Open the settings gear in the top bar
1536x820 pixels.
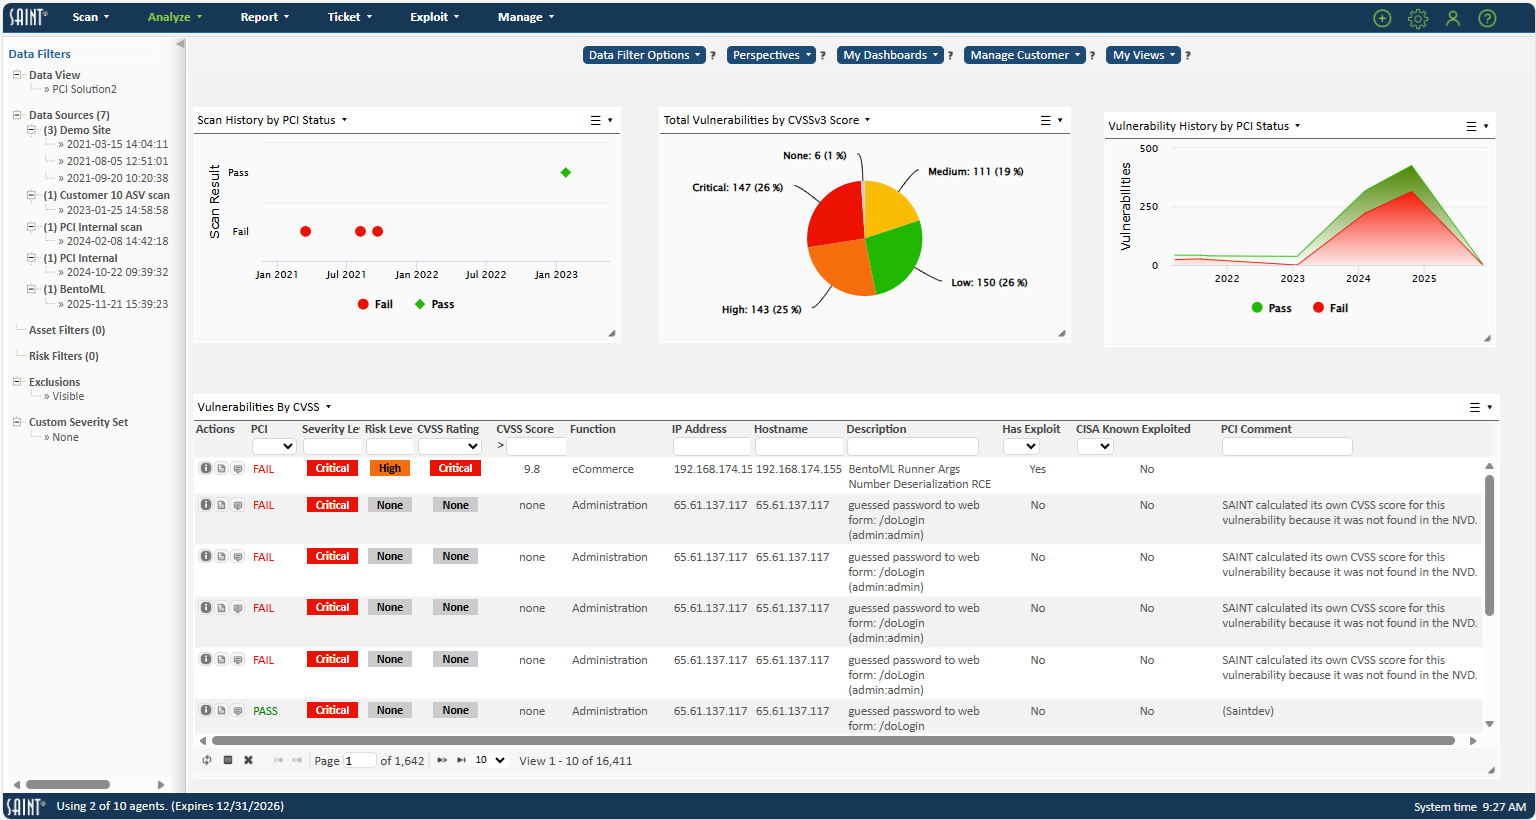click(x=1418, y=17)
